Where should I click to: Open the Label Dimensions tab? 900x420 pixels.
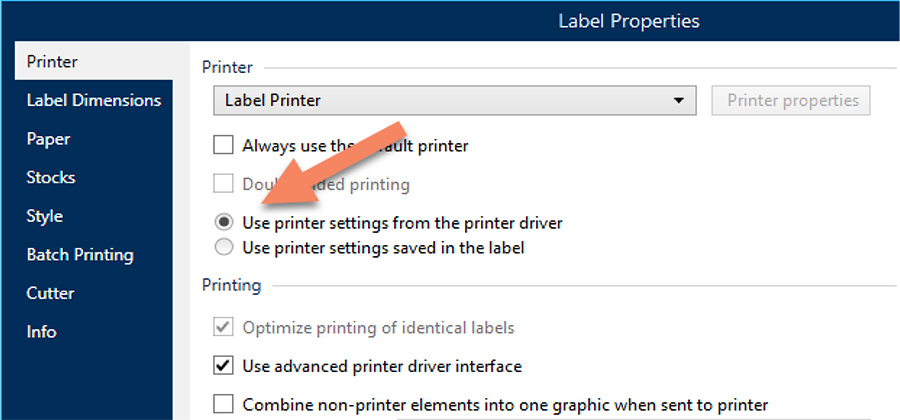pyautogui.click(x=94, y=100)
